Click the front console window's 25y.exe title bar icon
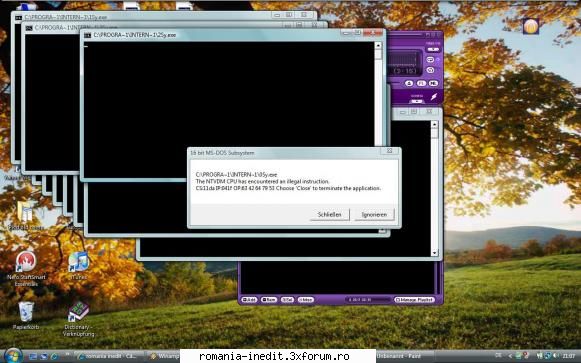This screenshot has height=363, width=581. (x=87, y=35)
